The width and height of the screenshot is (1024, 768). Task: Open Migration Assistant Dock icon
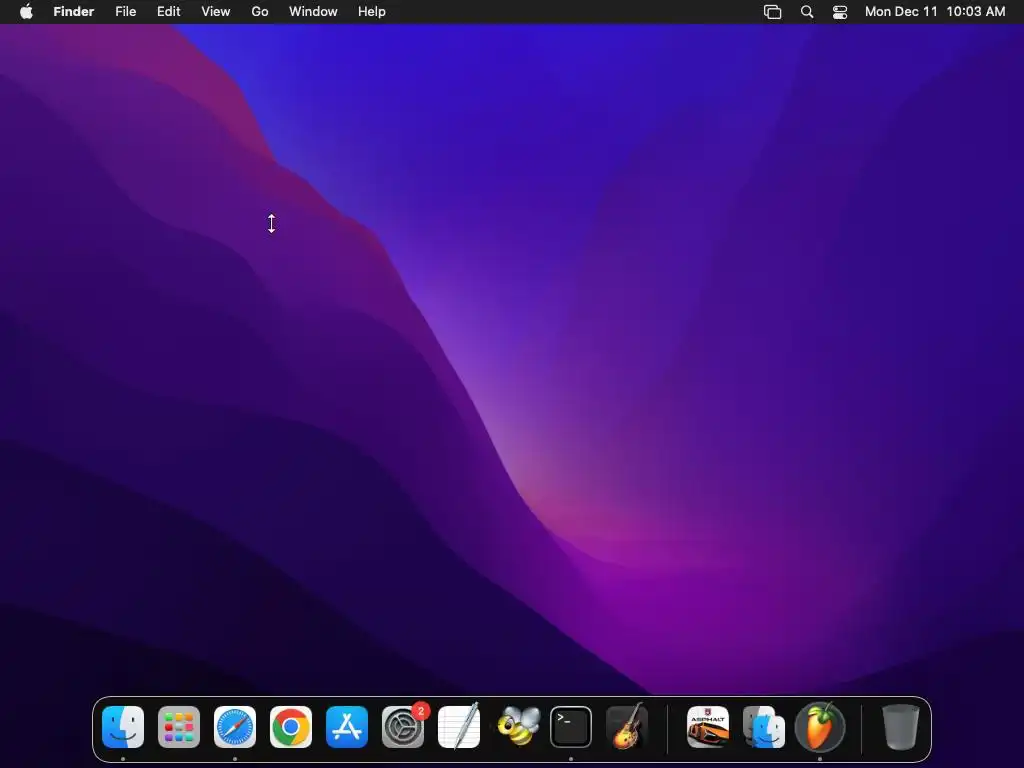(x=764, y=727)
